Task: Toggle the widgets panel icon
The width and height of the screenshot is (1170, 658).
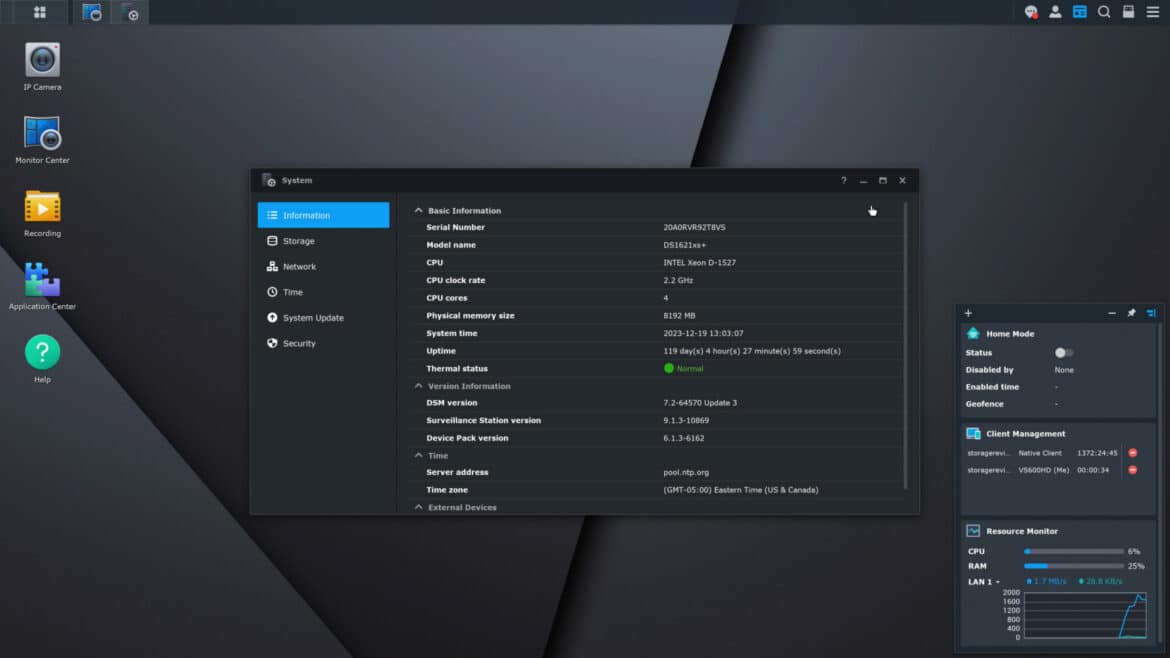Action: pyautogui.click(x=1080, y=12)
